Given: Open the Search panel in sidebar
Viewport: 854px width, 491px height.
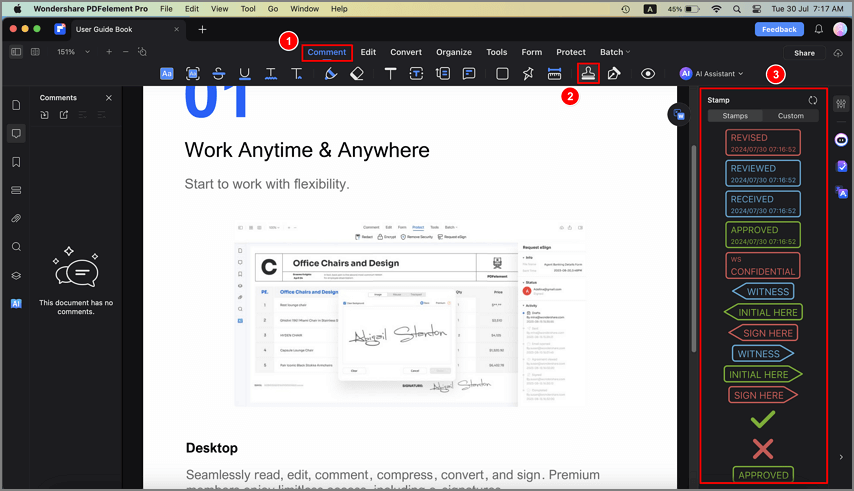Looking at the screenshot, I should pos(16,247).
